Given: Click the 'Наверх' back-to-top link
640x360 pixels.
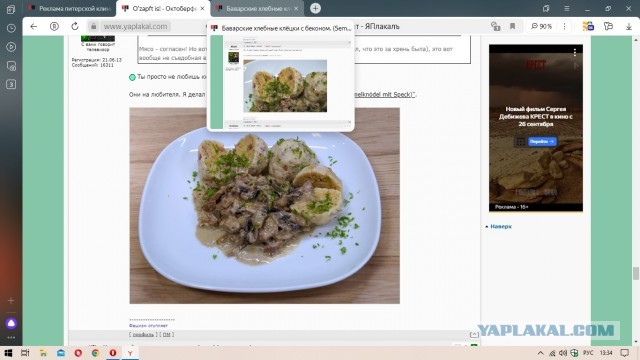Looking at the screenshot, I should (501, 227).
